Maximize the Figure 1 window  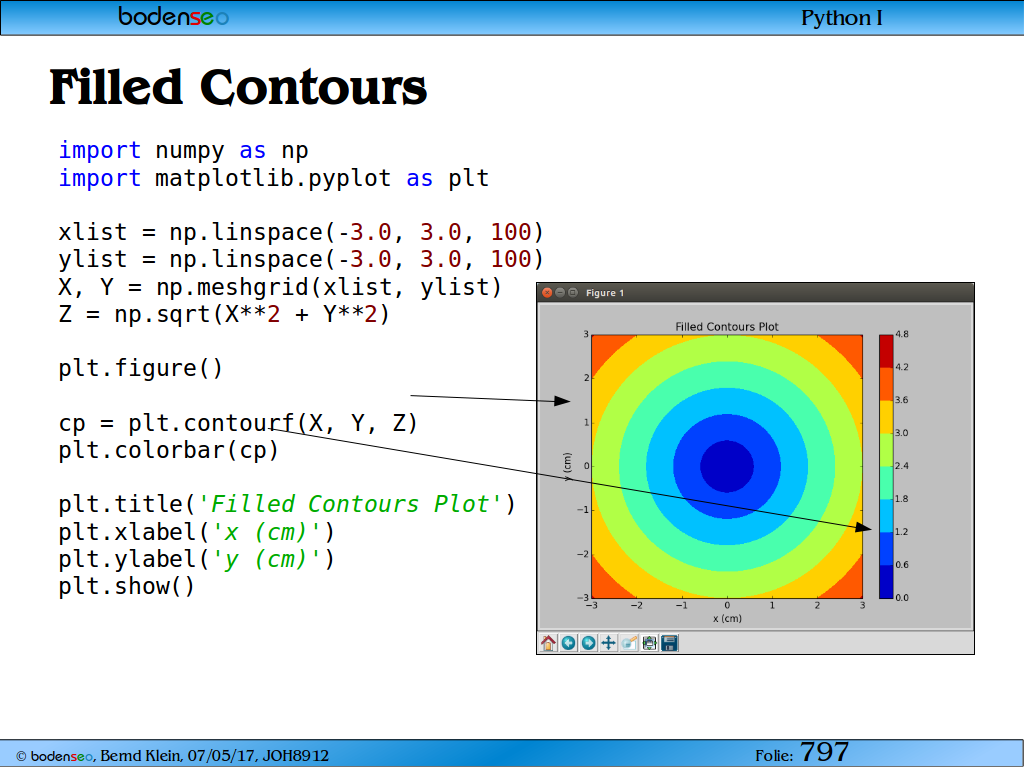point(573,293)
